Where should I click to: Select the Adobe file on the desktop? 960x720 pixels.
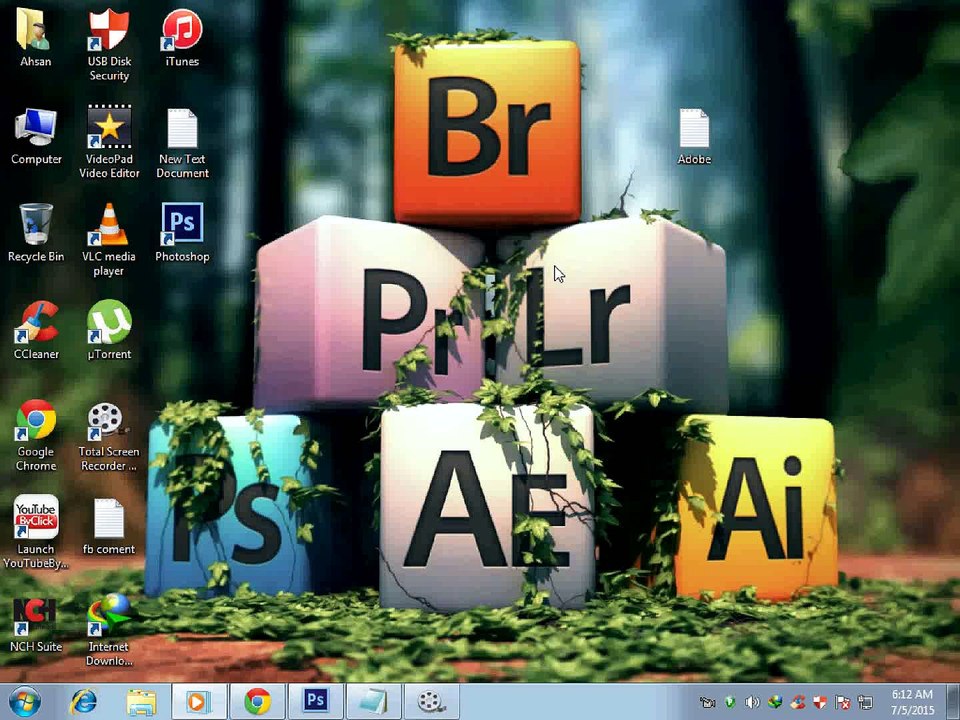tap(694, 136)
